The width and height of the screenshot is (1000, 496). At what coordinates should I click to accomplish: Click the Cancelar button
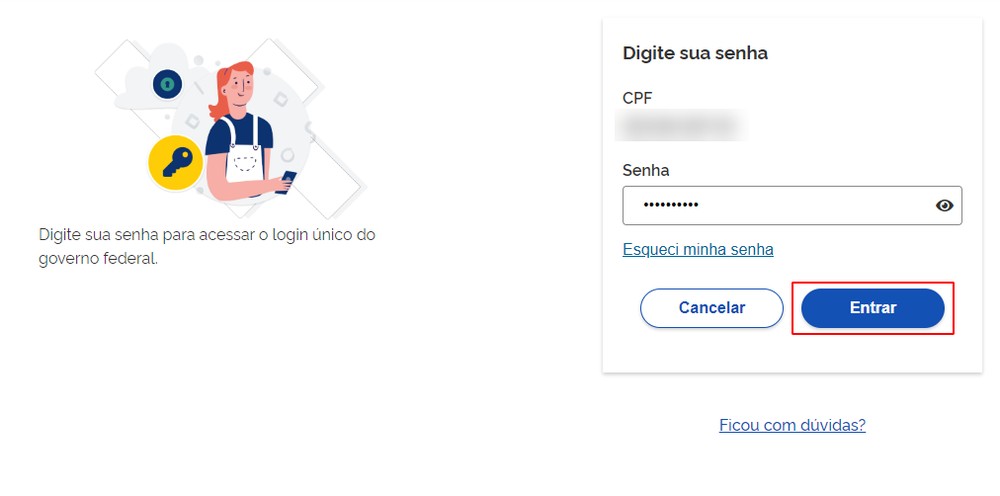pyautogui.click(x=712, y=308)
